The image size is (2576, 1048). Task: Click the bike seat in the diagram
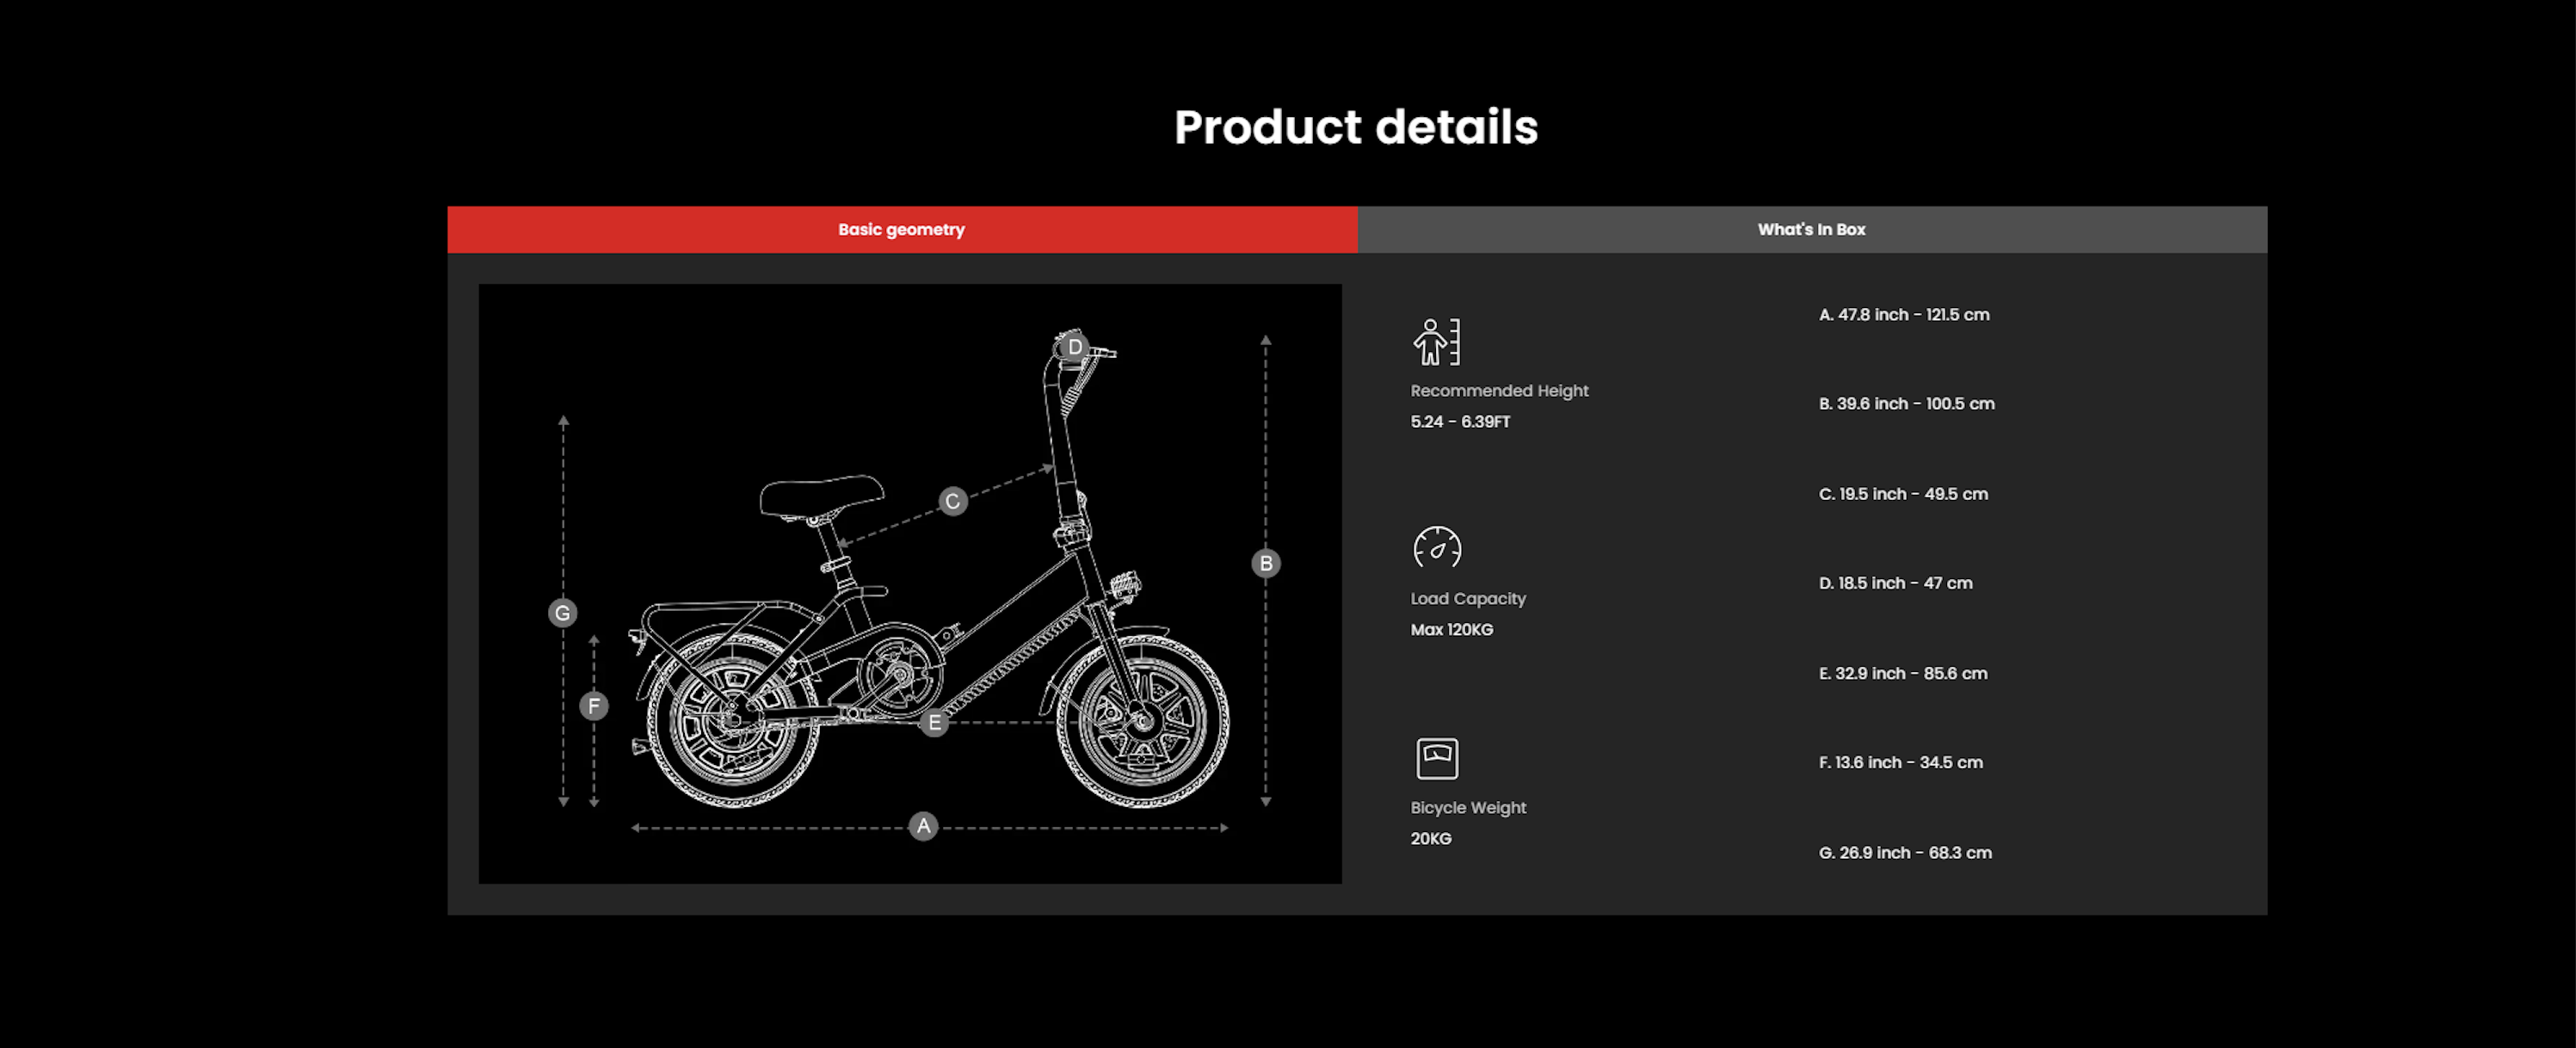point(821,497)
